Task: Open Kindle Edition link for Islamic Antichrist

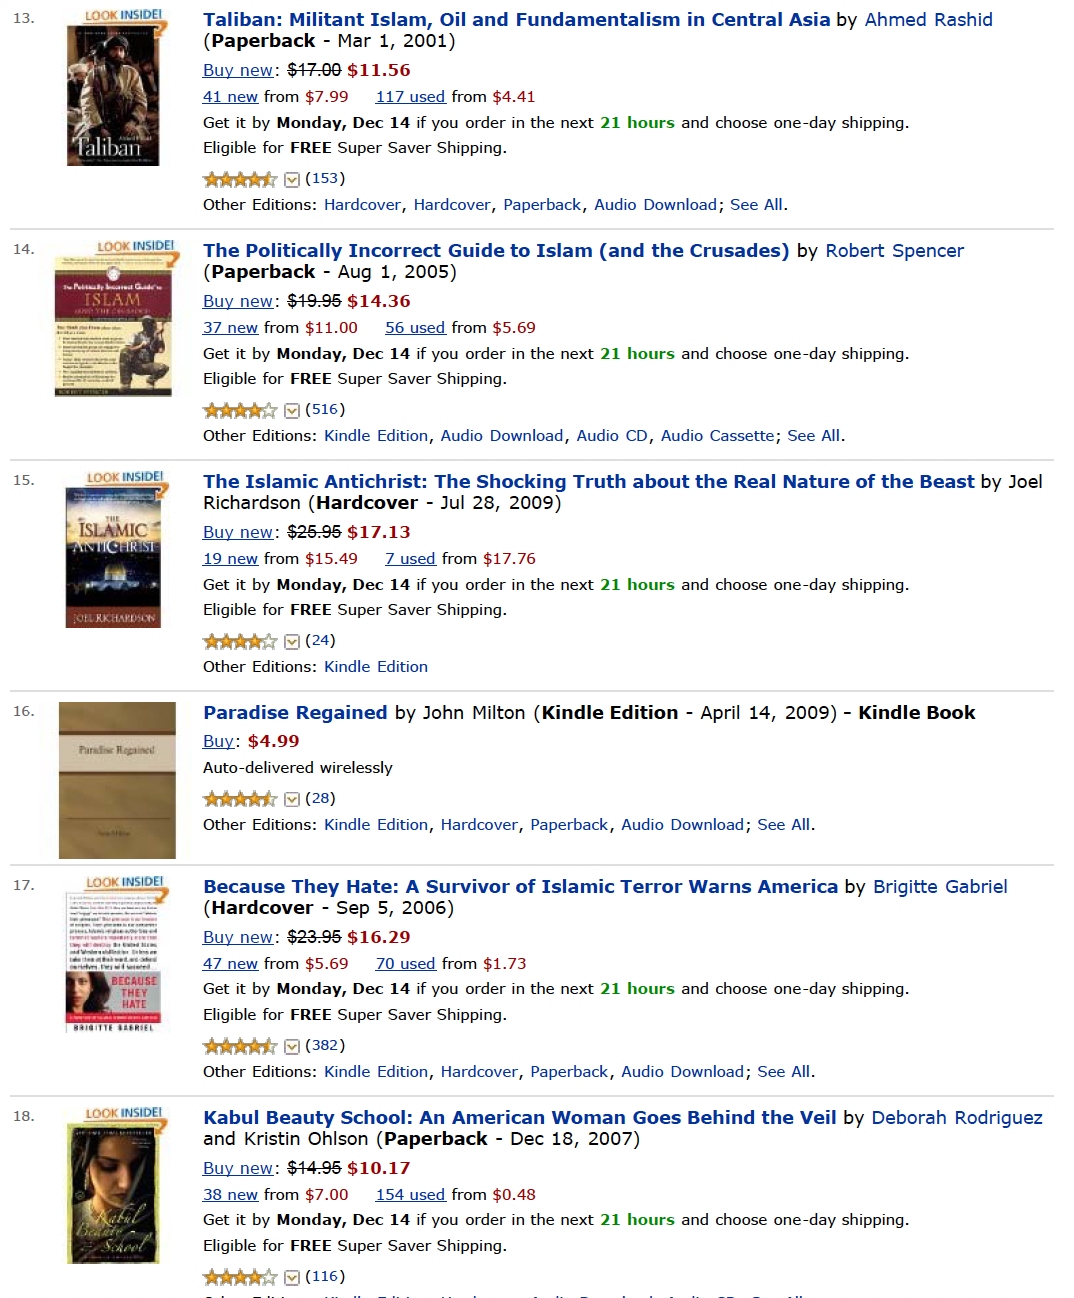Action: pos(376,667)
